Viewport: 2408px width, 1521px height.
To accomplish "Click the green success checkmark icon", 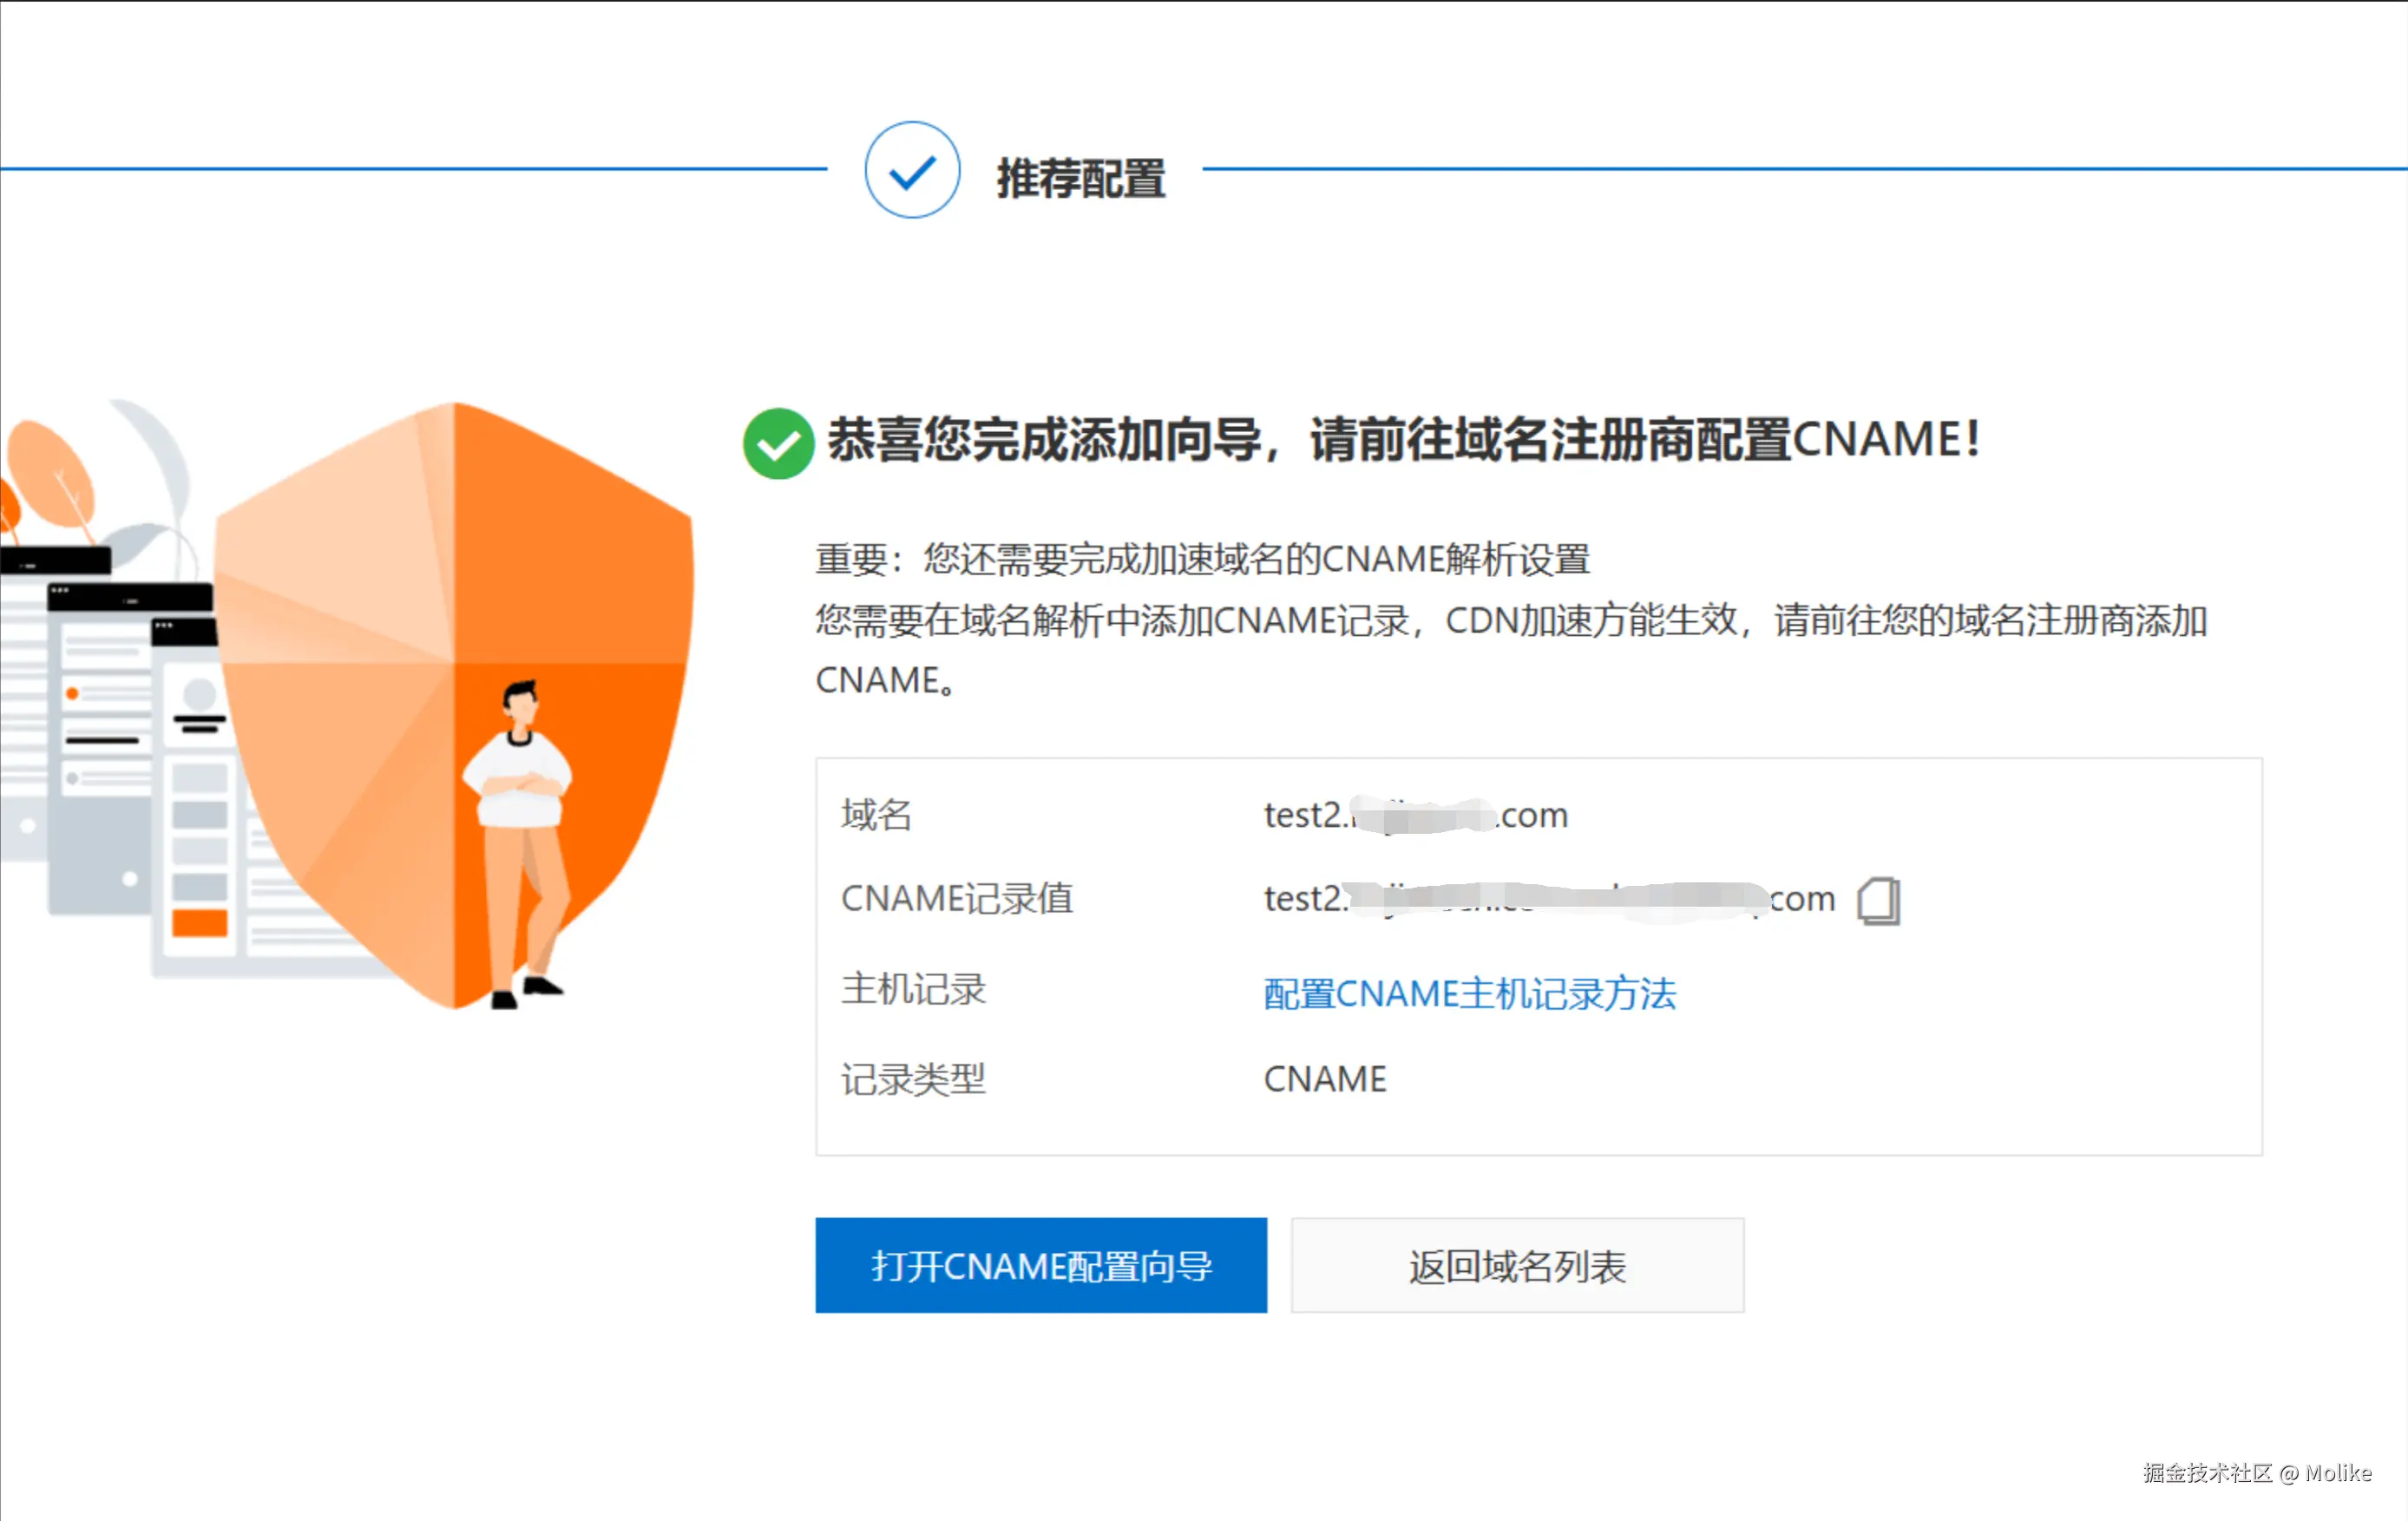I will tap(778, 443).
